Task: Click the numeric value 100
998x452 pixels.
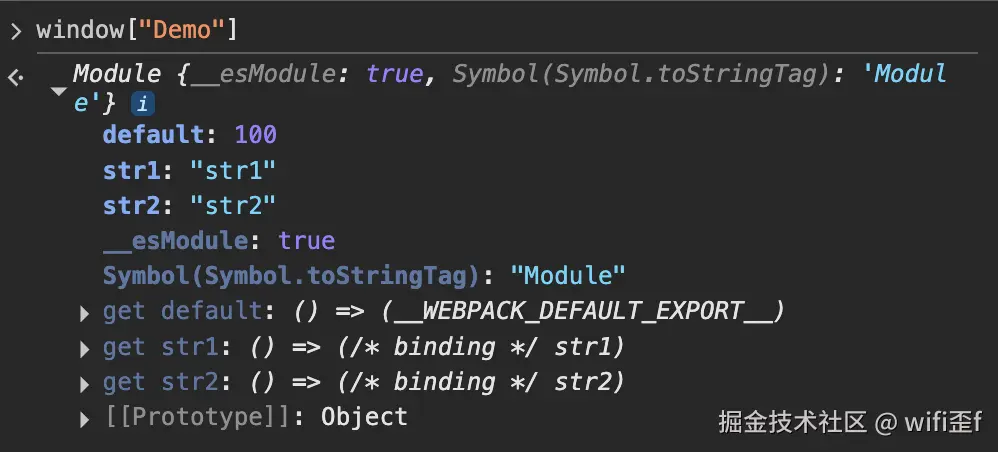Action: (x=255, y=135)
